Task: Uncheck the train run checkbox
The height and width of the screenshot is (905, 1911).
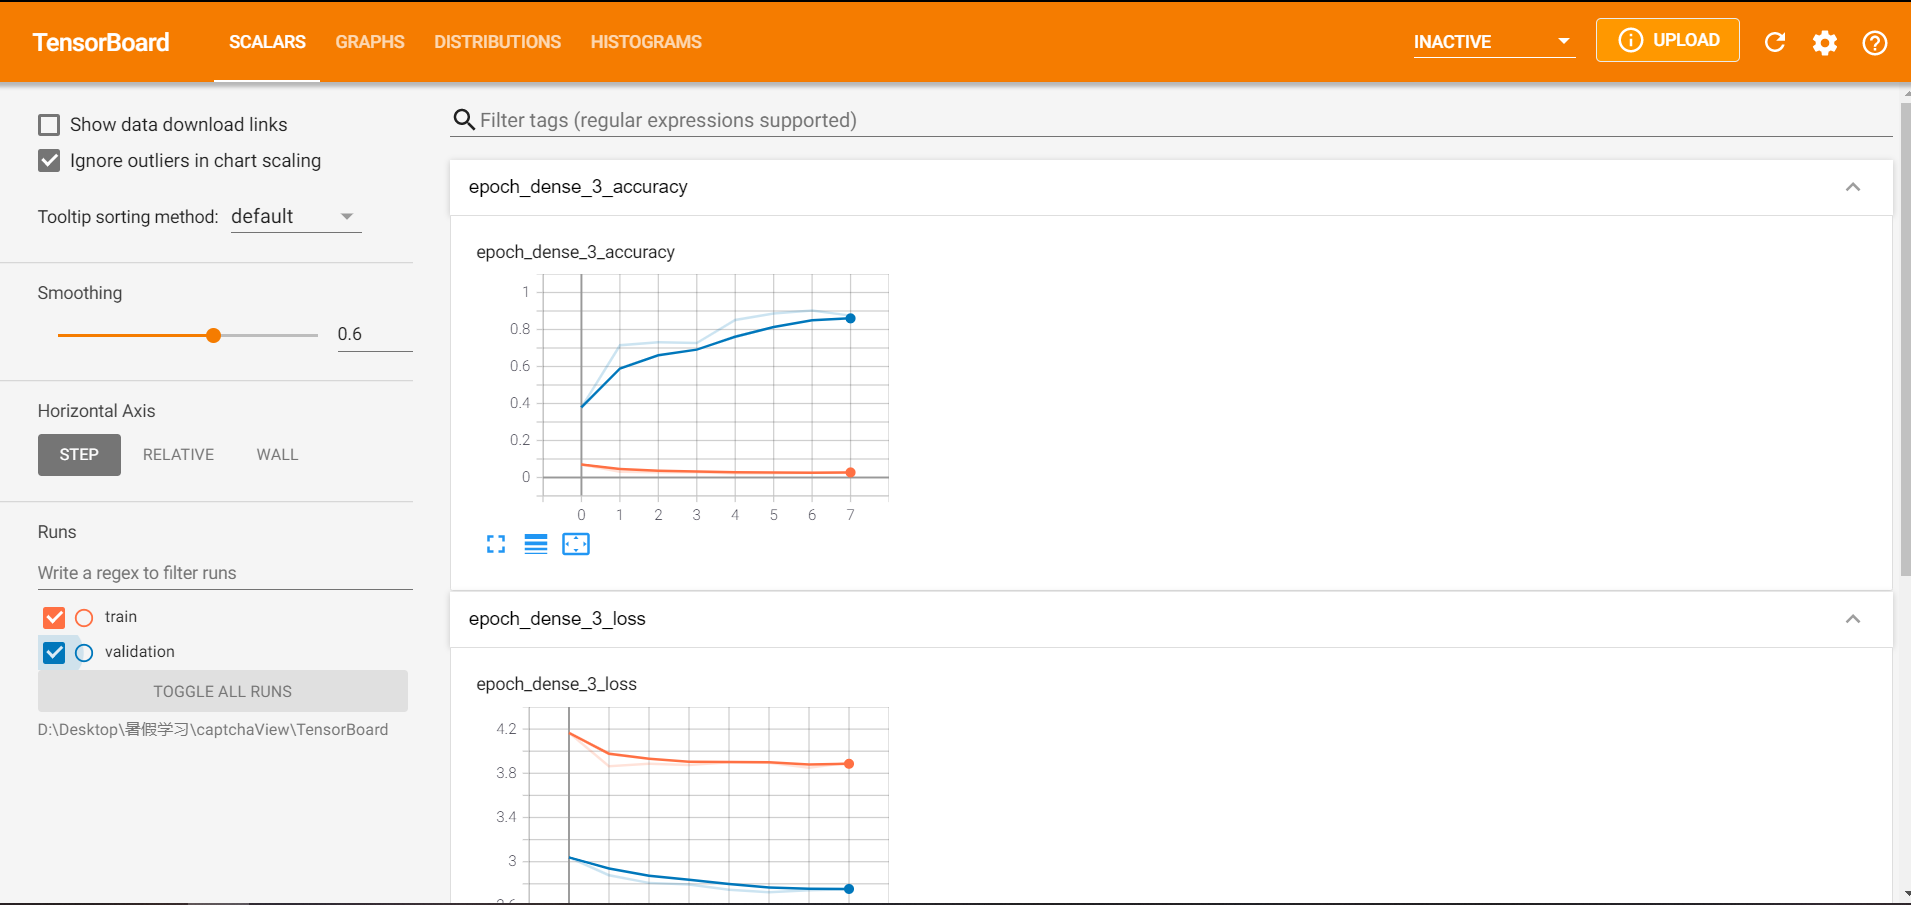Action: 54,618
